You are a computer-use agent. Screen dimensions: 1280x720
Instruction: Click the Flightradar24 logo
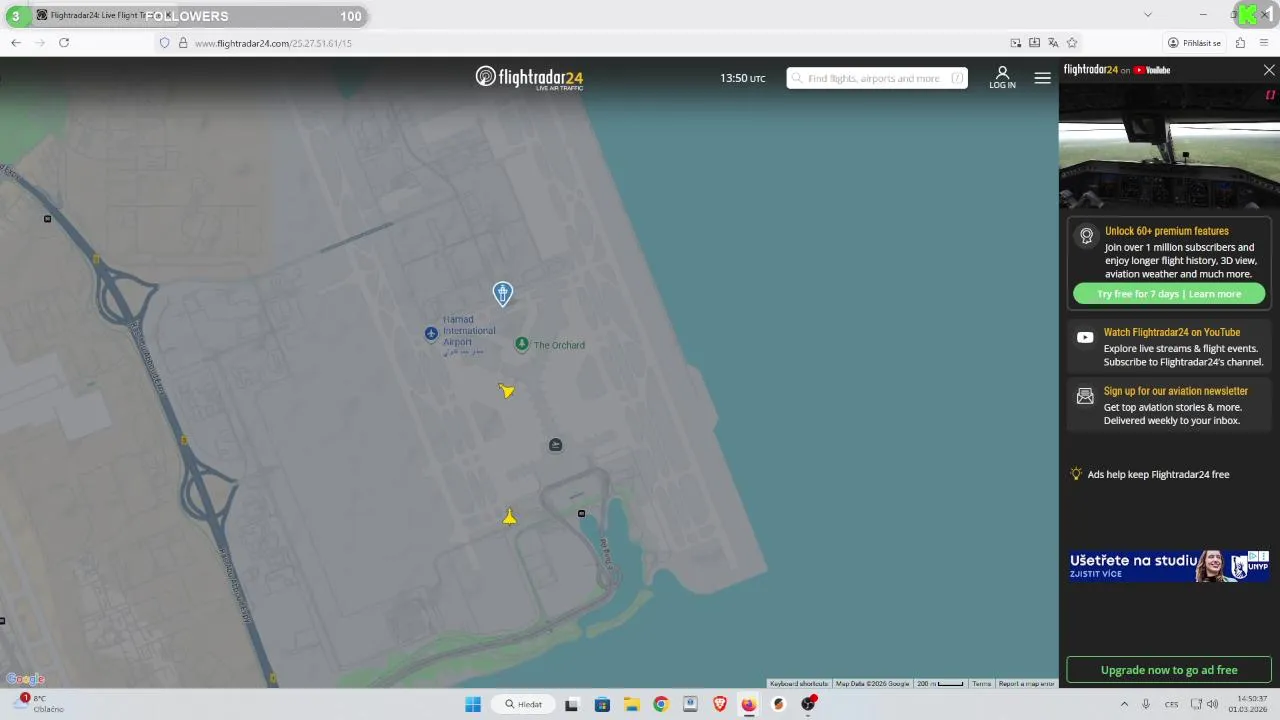pyautogui.click(x=529, y=78)
